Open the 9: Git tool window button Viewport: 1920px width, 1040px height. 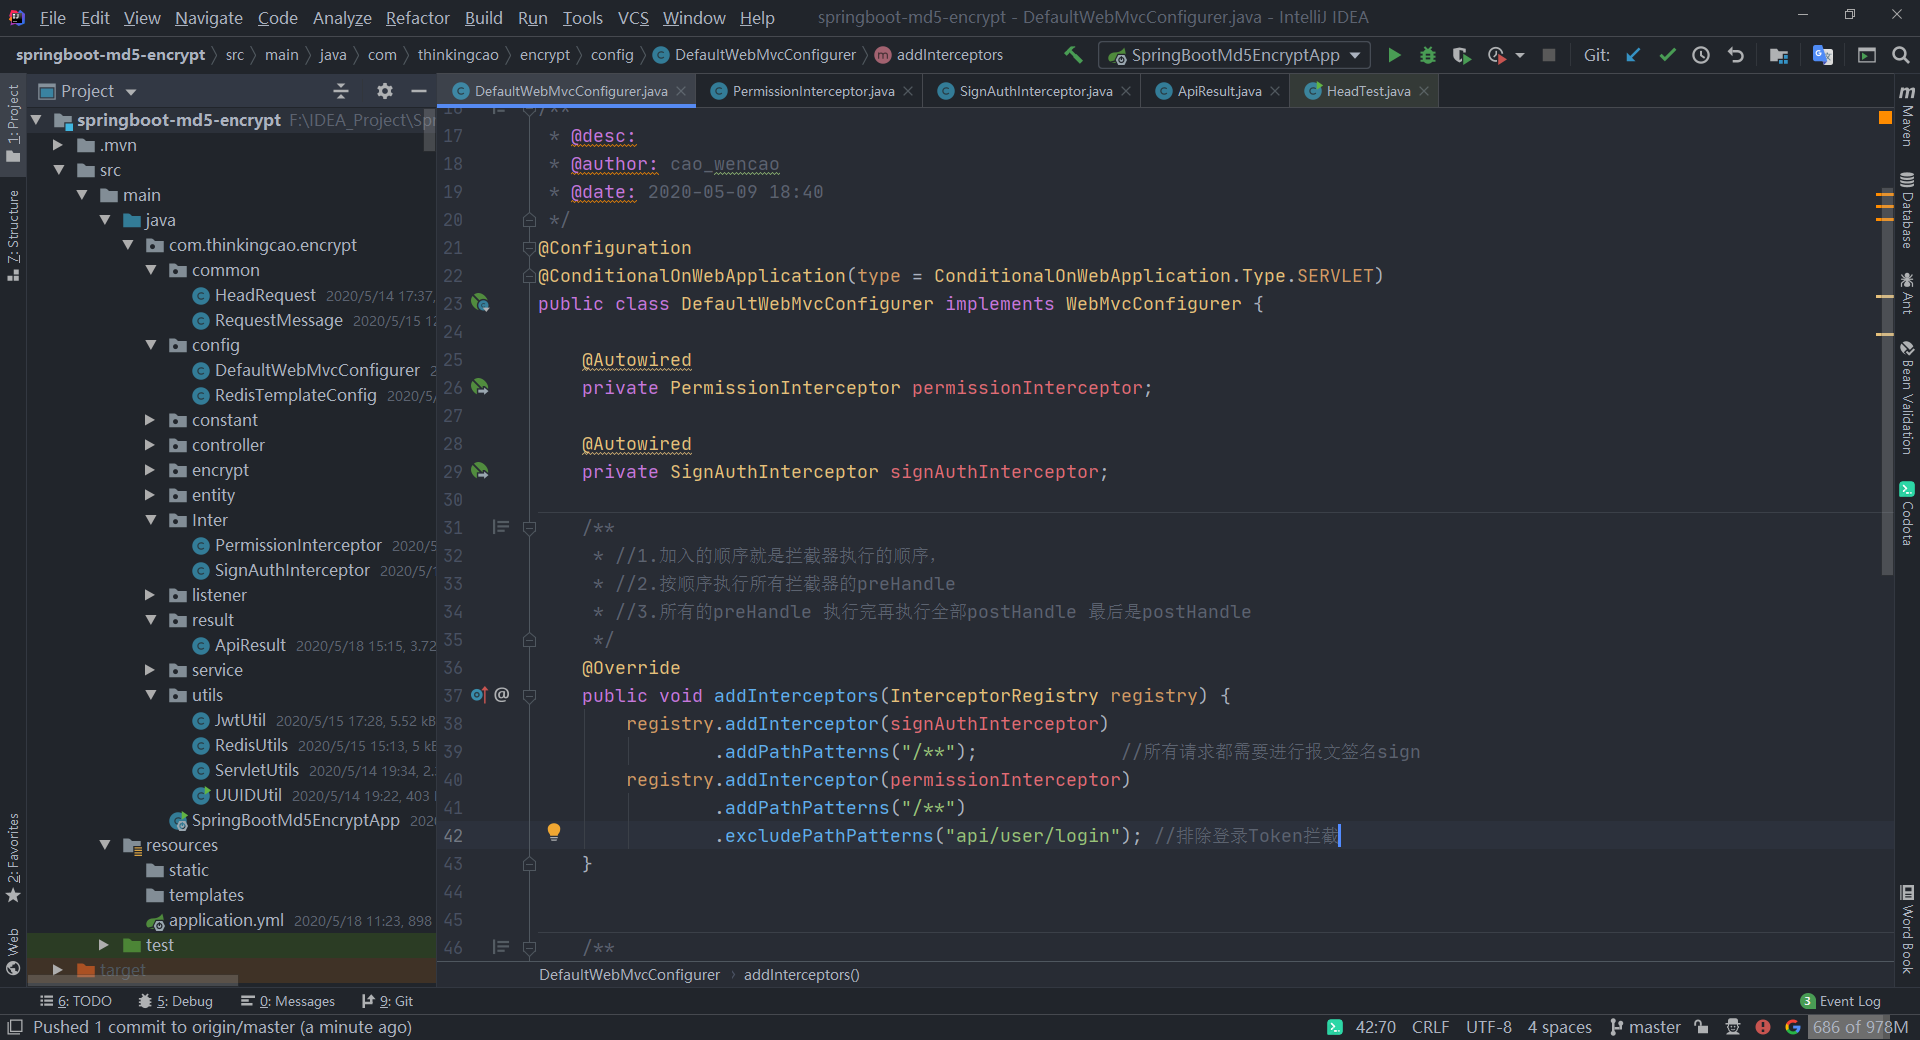coord(388,1001)
